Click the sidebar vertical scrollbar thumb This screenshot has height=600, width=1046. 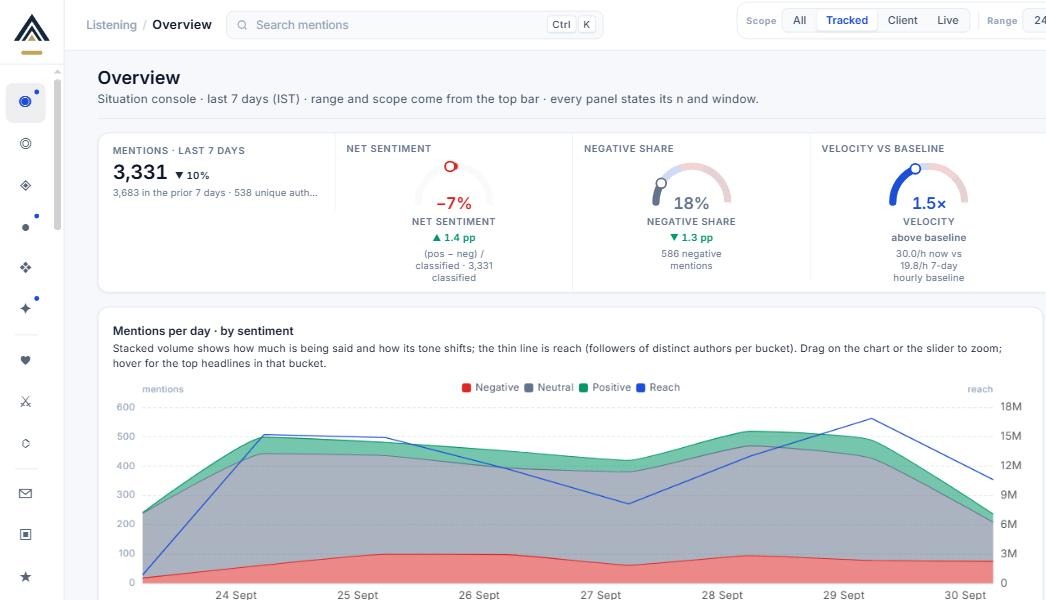coord(57,155)
